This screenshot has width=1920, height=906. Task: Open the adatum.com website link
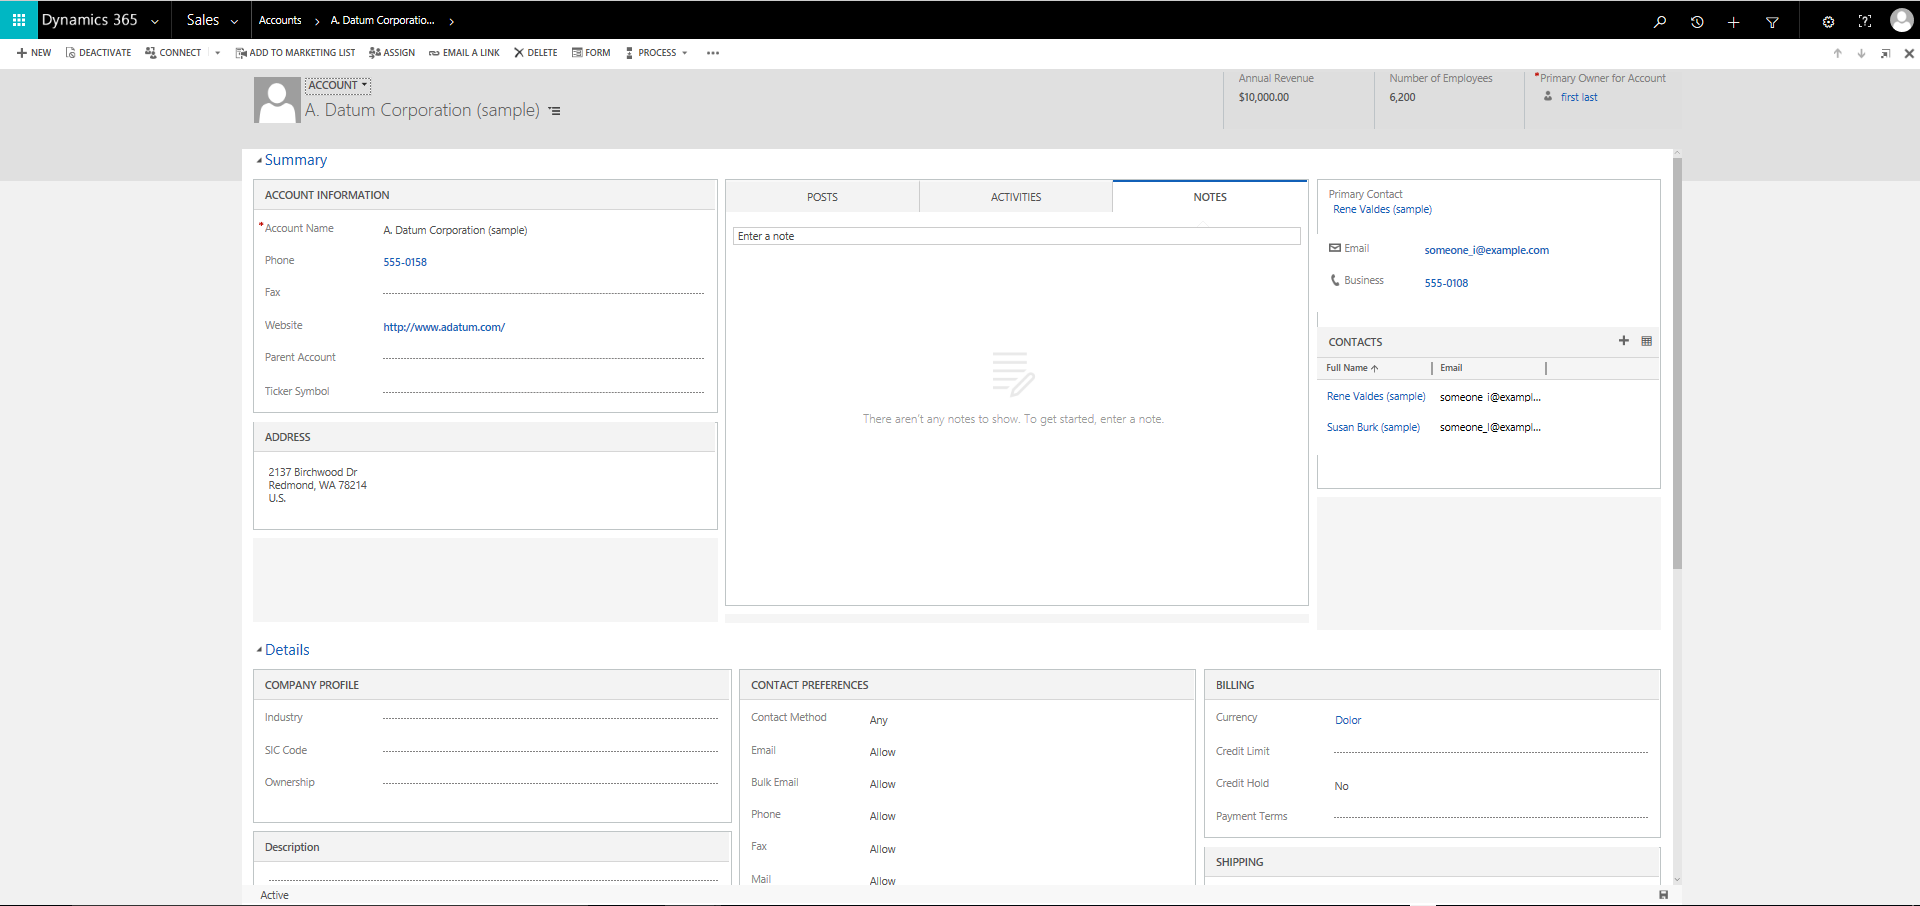[x=444, y=327]
